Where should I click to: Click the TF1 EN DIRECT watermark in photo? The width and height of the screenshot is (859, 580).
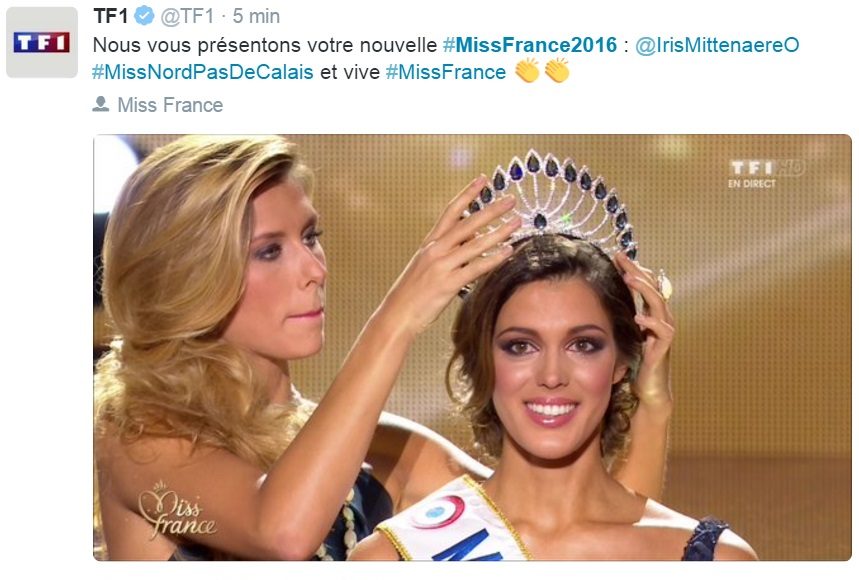coord(766,173)
